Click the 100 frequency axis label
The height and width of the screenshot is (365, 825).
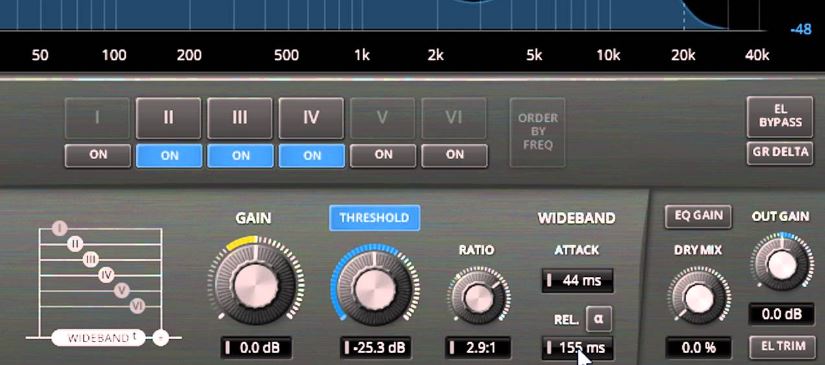pyautogui.click(x=114, y=55)
